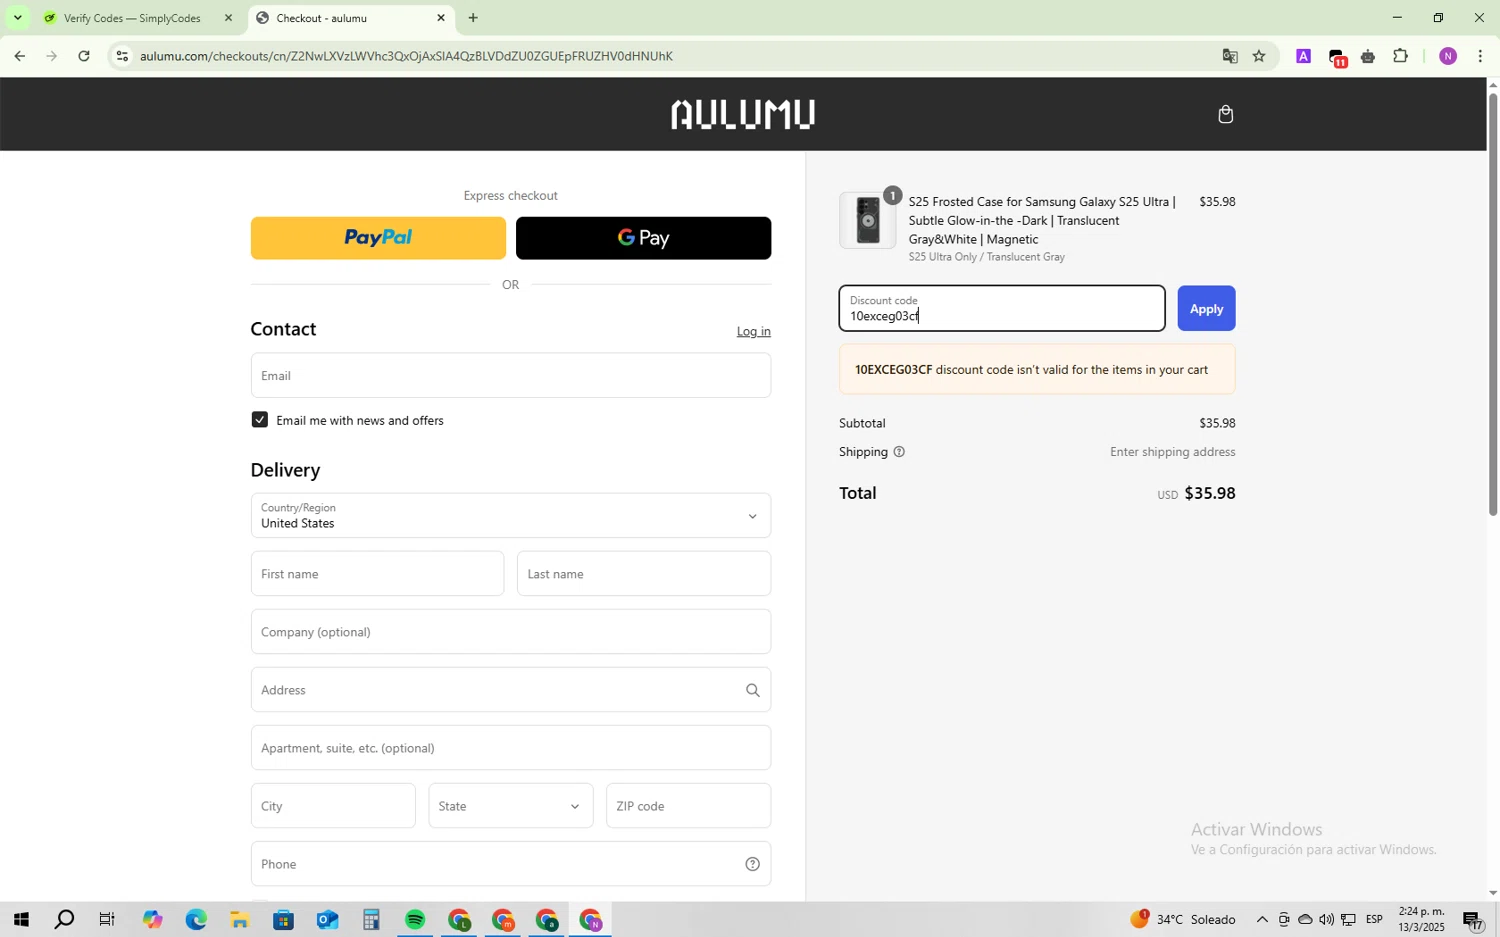Click the City input field
The height and width of the screenshot is (937, 1500).
[333, 806]
